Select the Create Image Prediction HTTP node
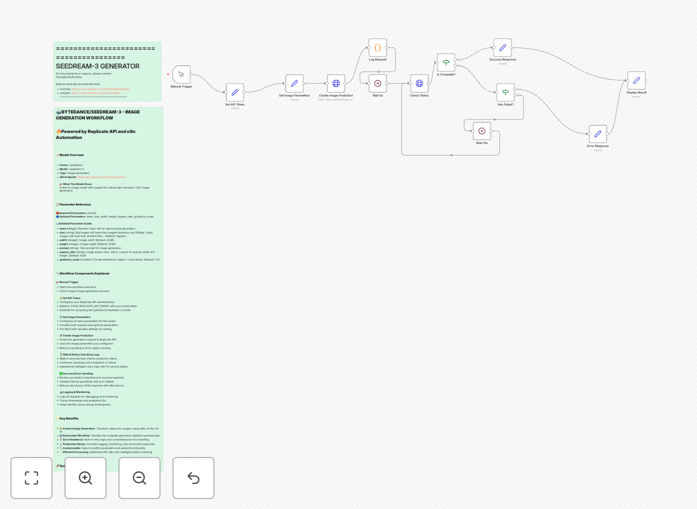This screenshot has width=697, height=509. point(336,83)
